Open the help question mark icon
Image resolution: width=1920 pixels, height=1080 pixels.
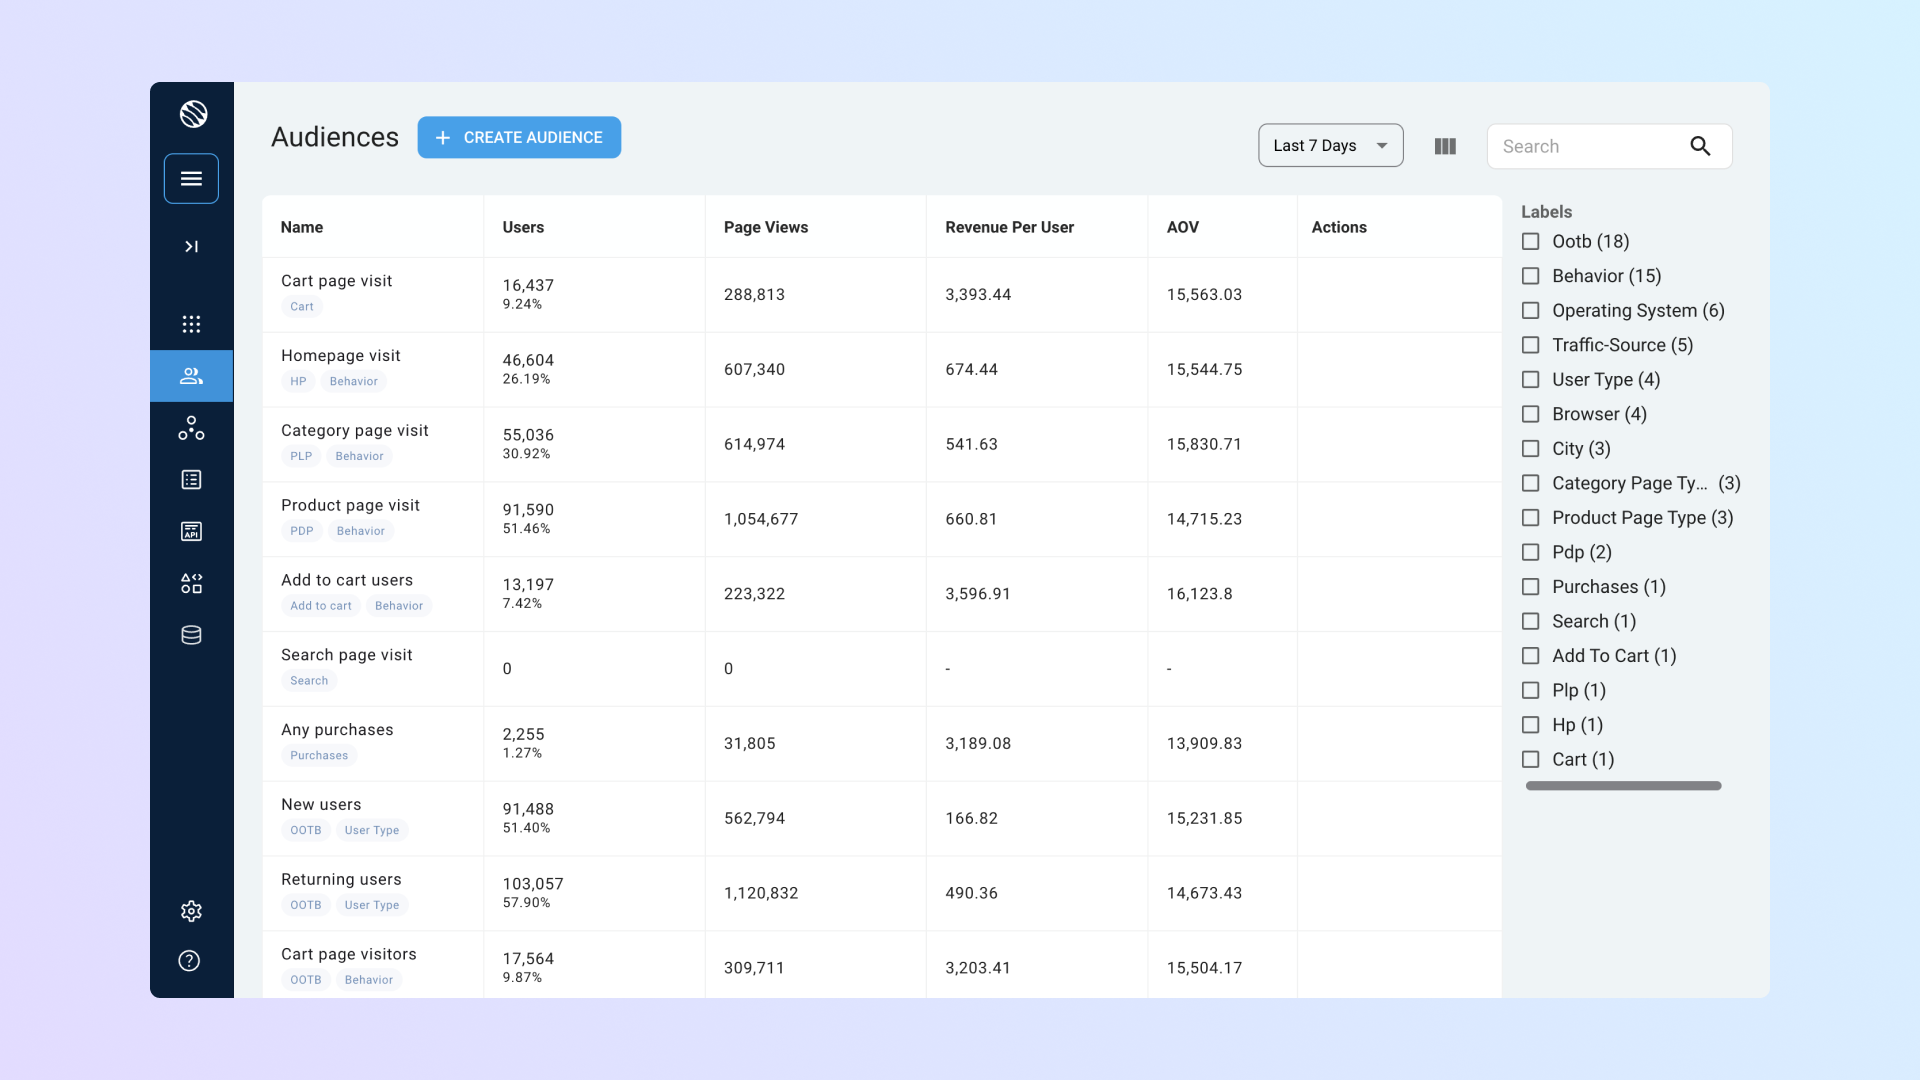189,961
